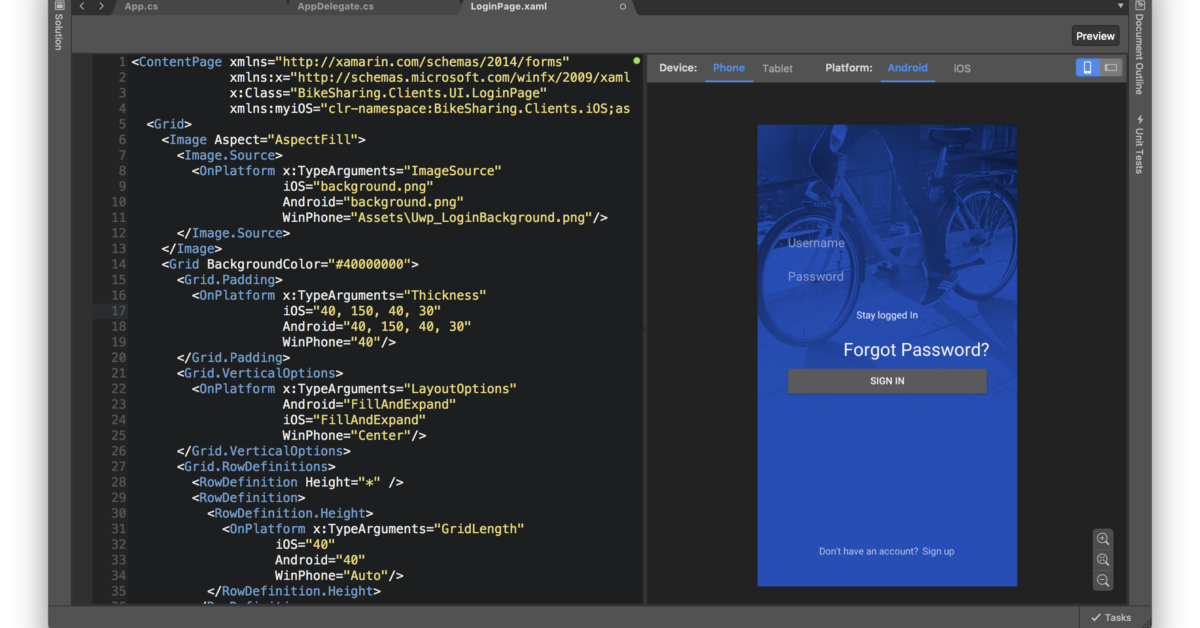1200x628 pixels.
Task: Click the editor forward navigation arrow
Action: point(100,6)
